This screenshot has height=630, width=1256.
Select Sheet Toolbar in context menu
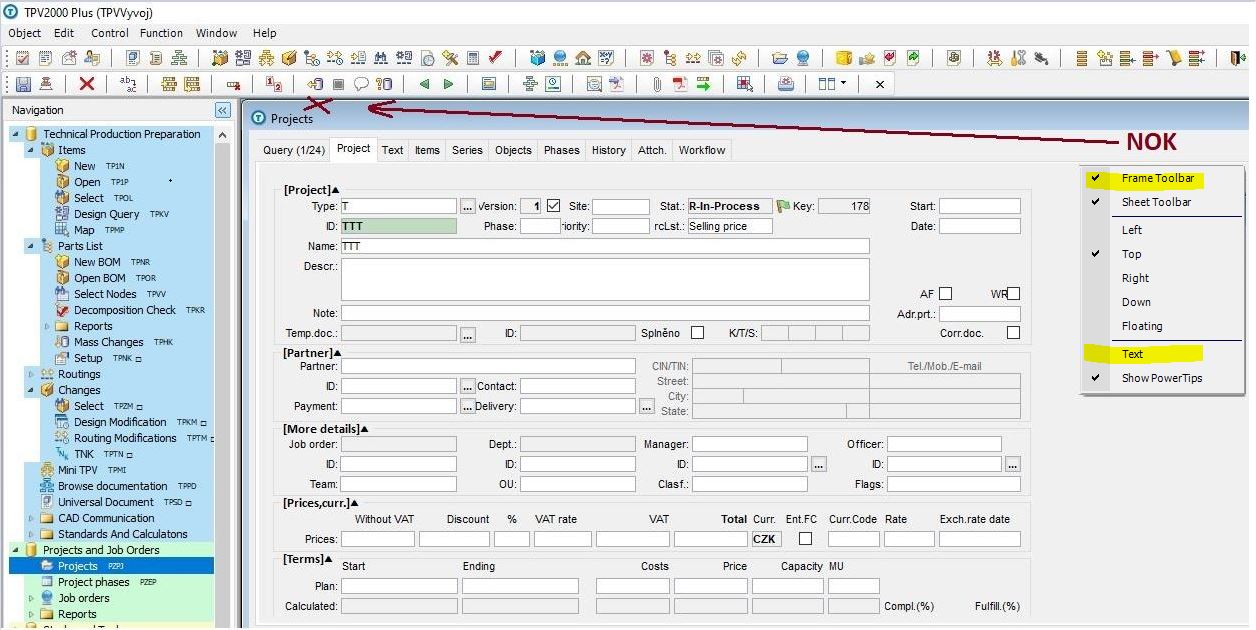(x=1156, y=202)
